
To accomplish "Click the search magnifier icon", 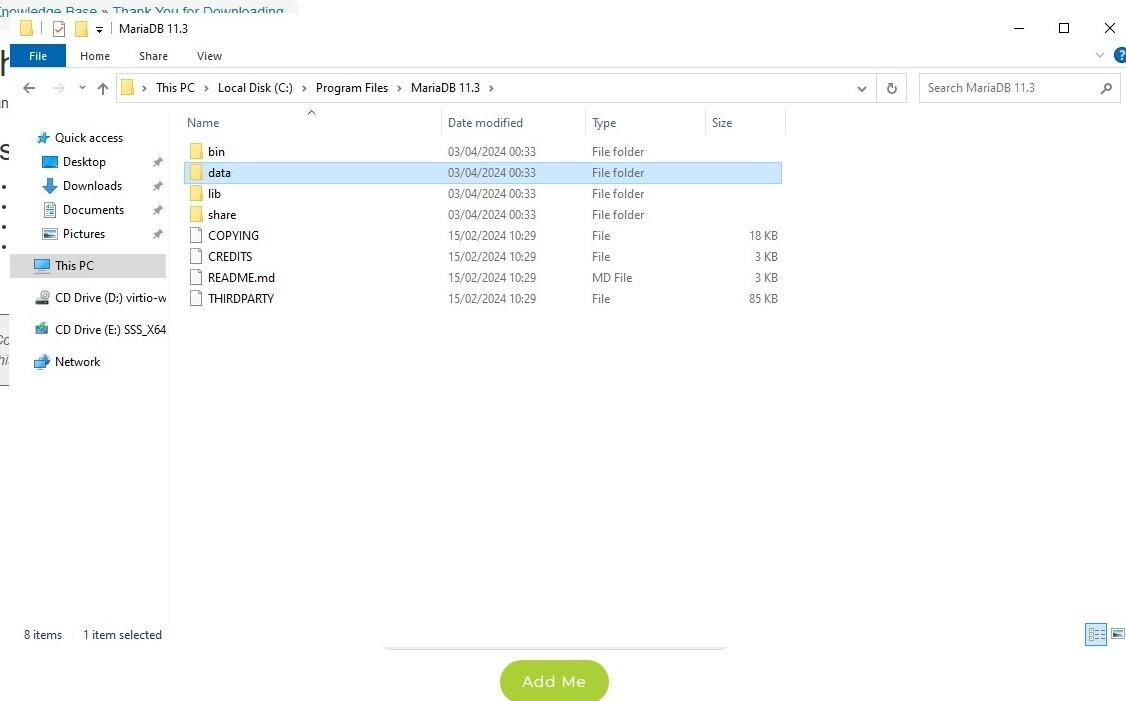I will point(1106,88).
